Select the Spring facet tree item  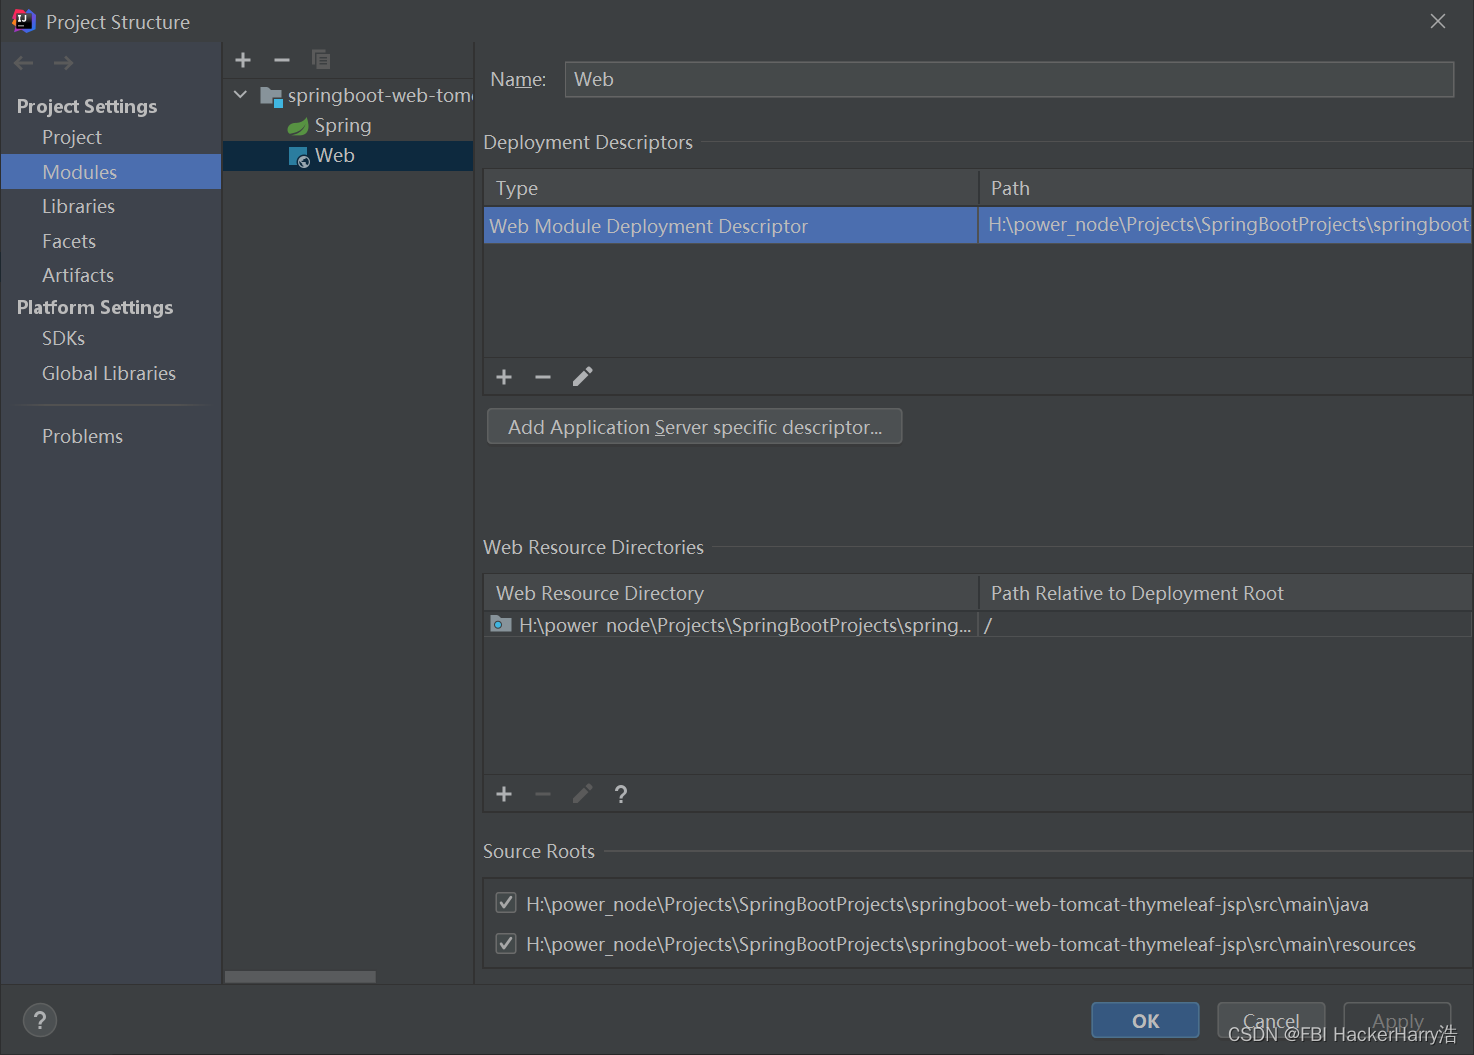coord(343,125)
